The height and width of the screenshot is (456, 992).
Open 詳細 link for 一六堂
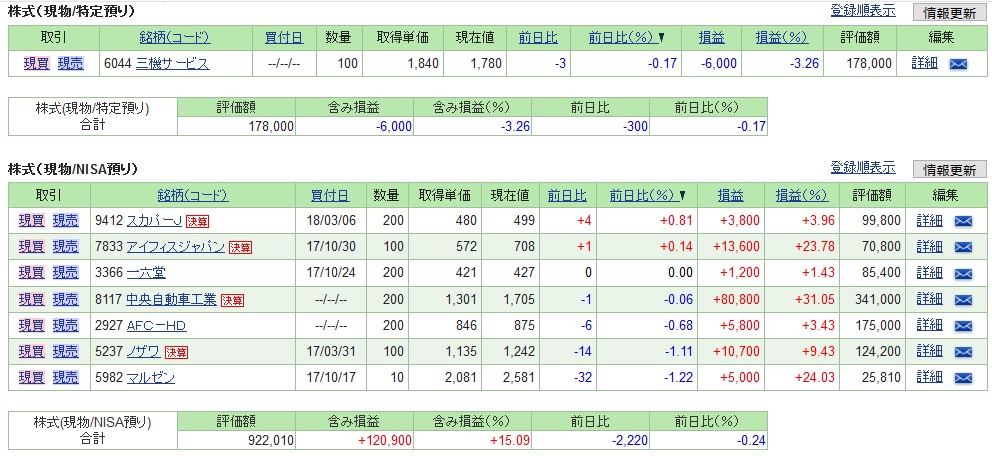pyautogui.click(x=929, y=273)
